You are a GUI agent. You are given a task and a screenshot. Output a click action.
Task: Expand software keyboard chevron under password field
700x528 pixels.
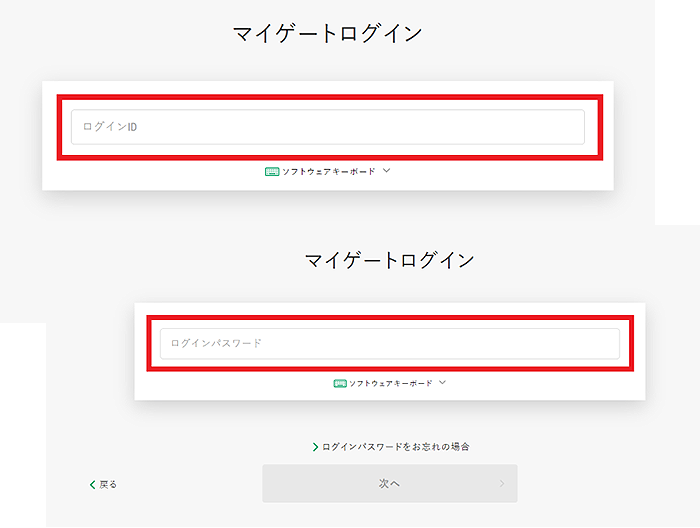click(x=442, y=382)
